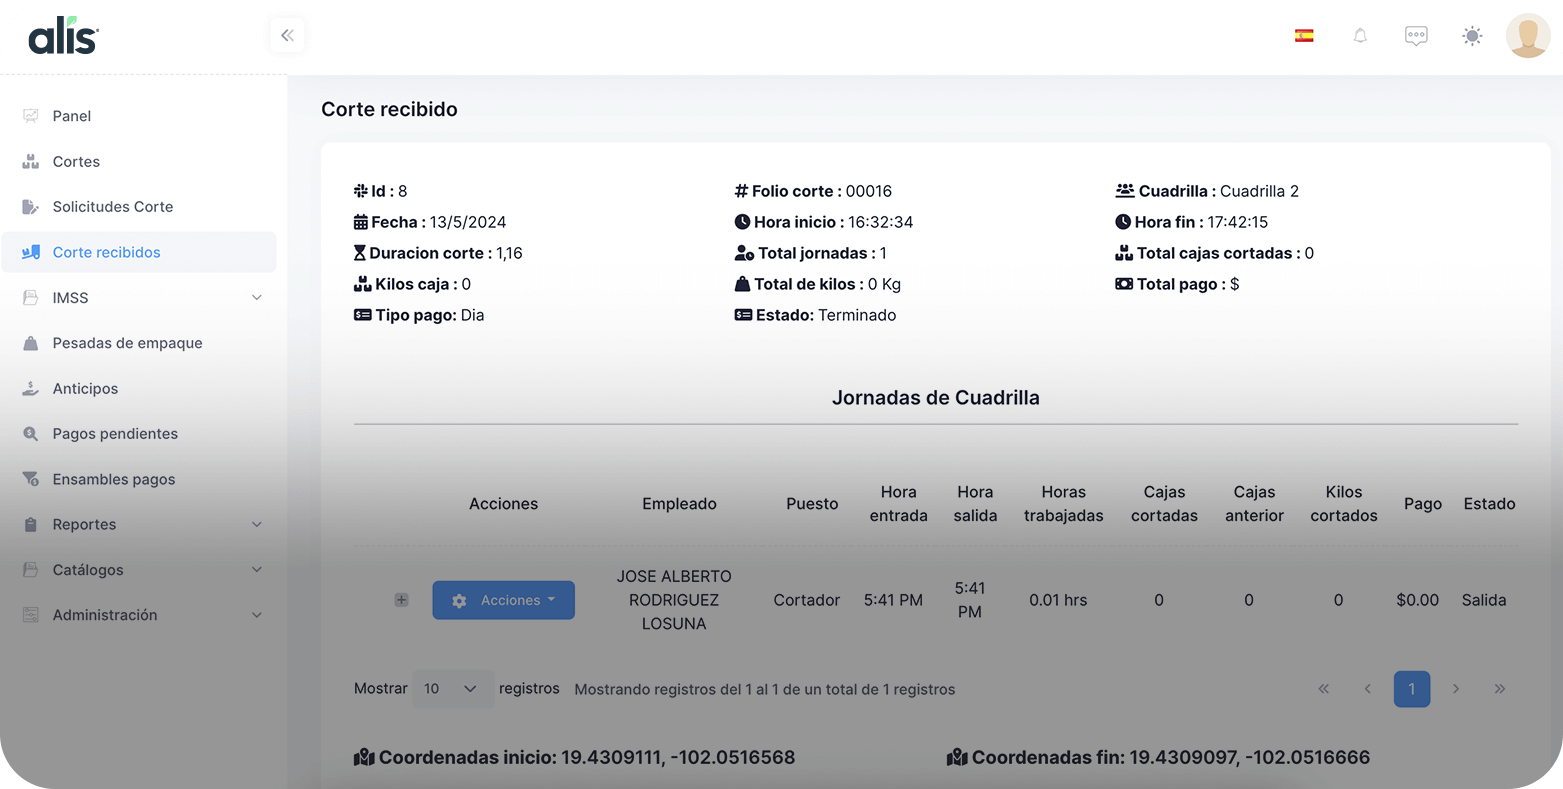Image resolution: width=1563 pixels, height=789 pixels.
Task: Go to next page arrow
Action: [x=1456, y=689]
